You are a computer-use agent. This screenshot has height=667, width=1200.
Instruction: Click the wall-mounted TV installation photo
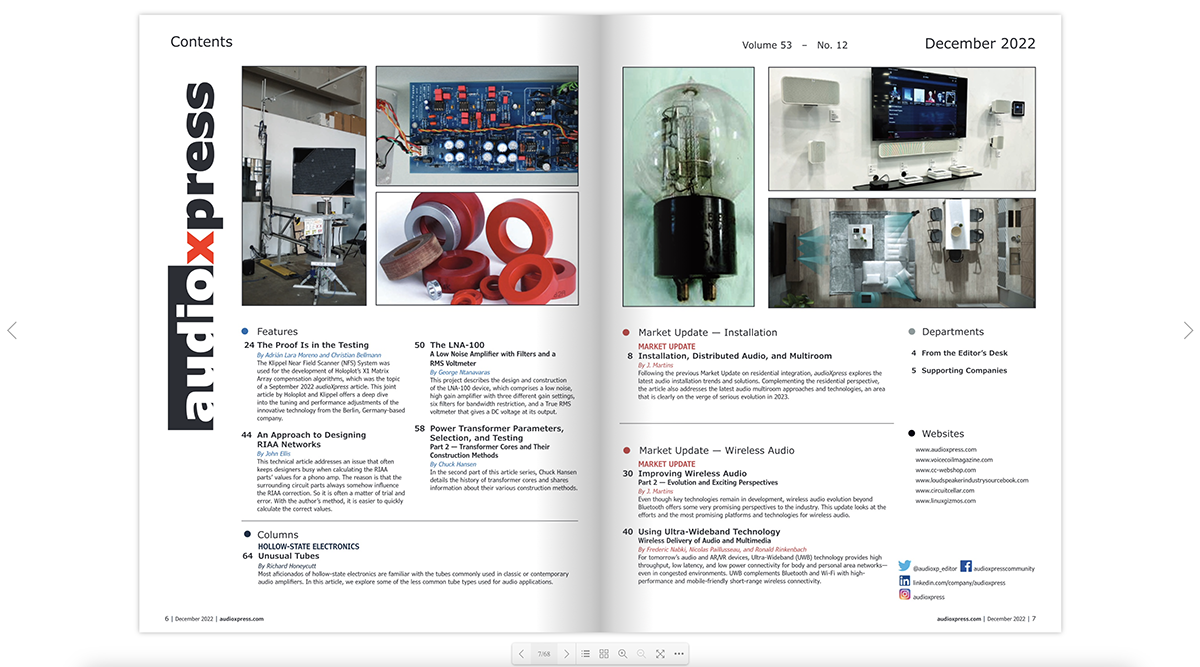click(x=902, y=129)
